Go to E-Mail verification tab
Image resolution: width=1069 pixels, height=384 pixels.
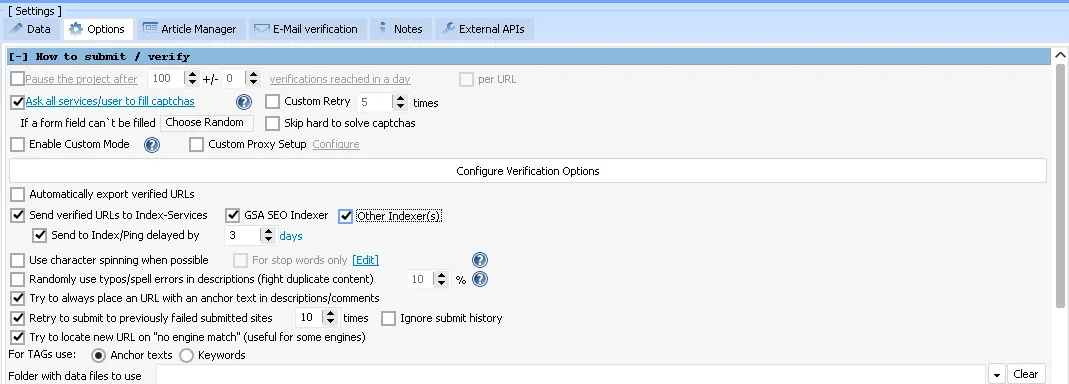point(306,29)
